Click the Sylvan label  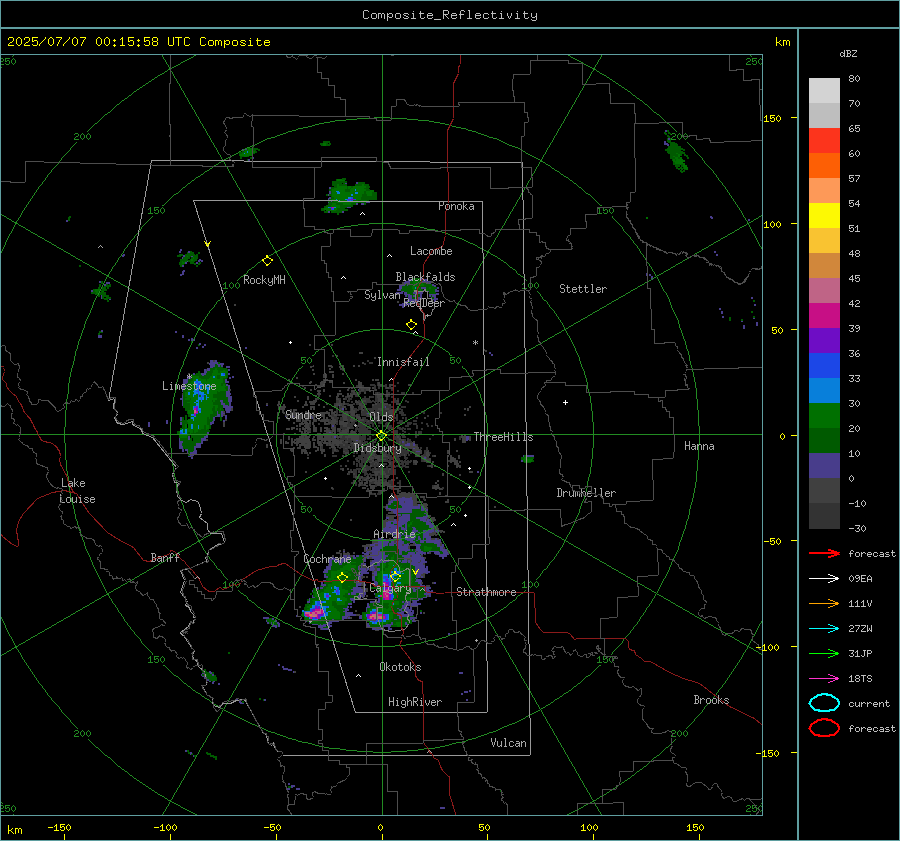[x=382, y=295]
